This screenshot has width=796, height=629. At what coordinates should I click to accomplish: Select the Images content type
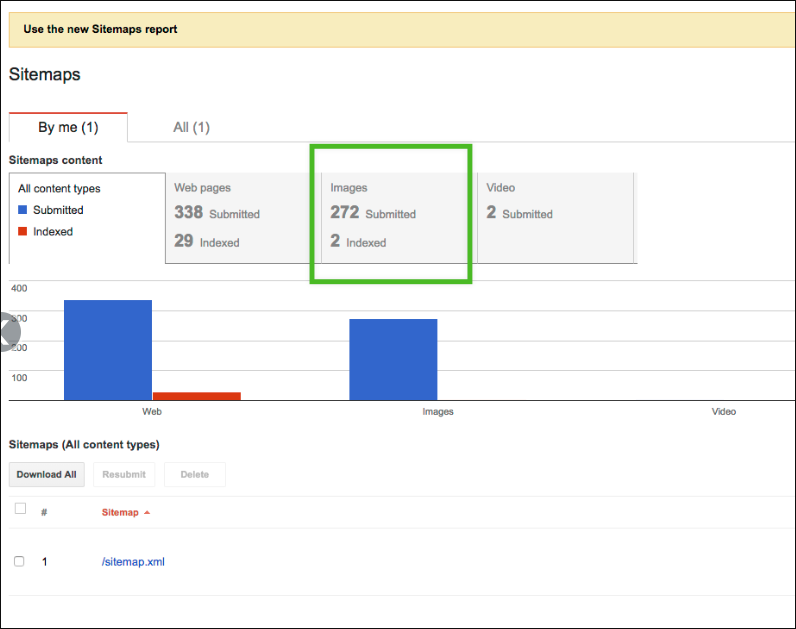pos(398,217)
